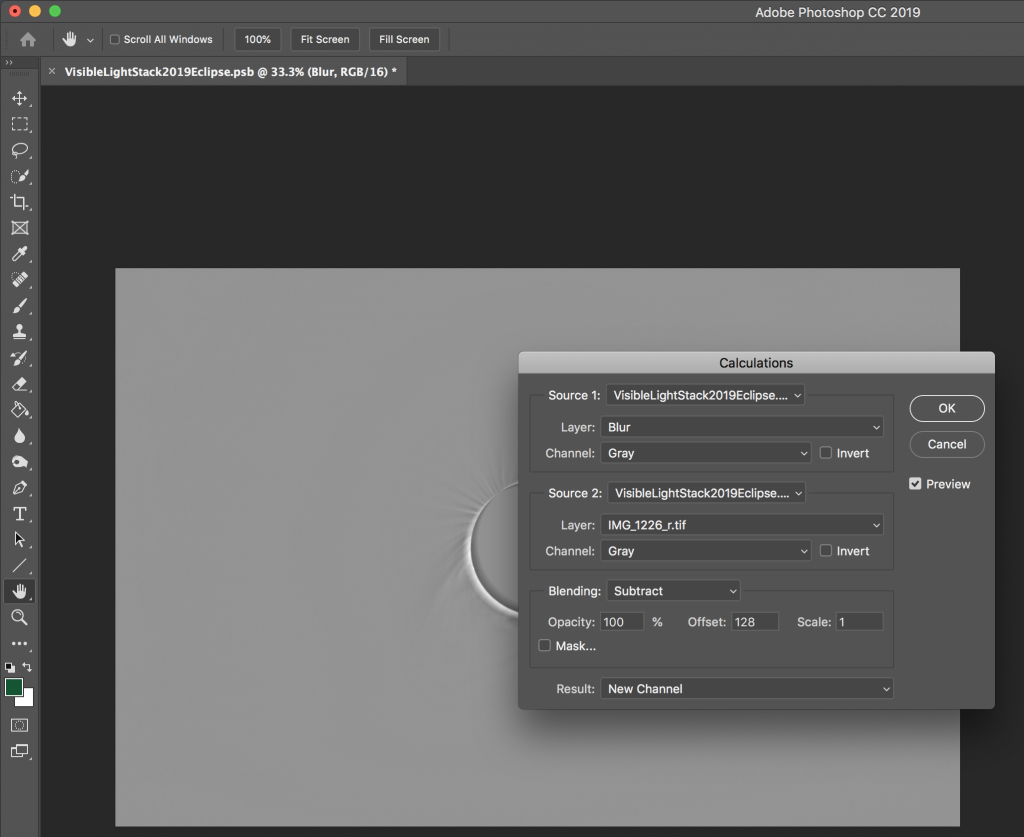Open Source 1 Layer dropdown showing Blur

[742, 427]
